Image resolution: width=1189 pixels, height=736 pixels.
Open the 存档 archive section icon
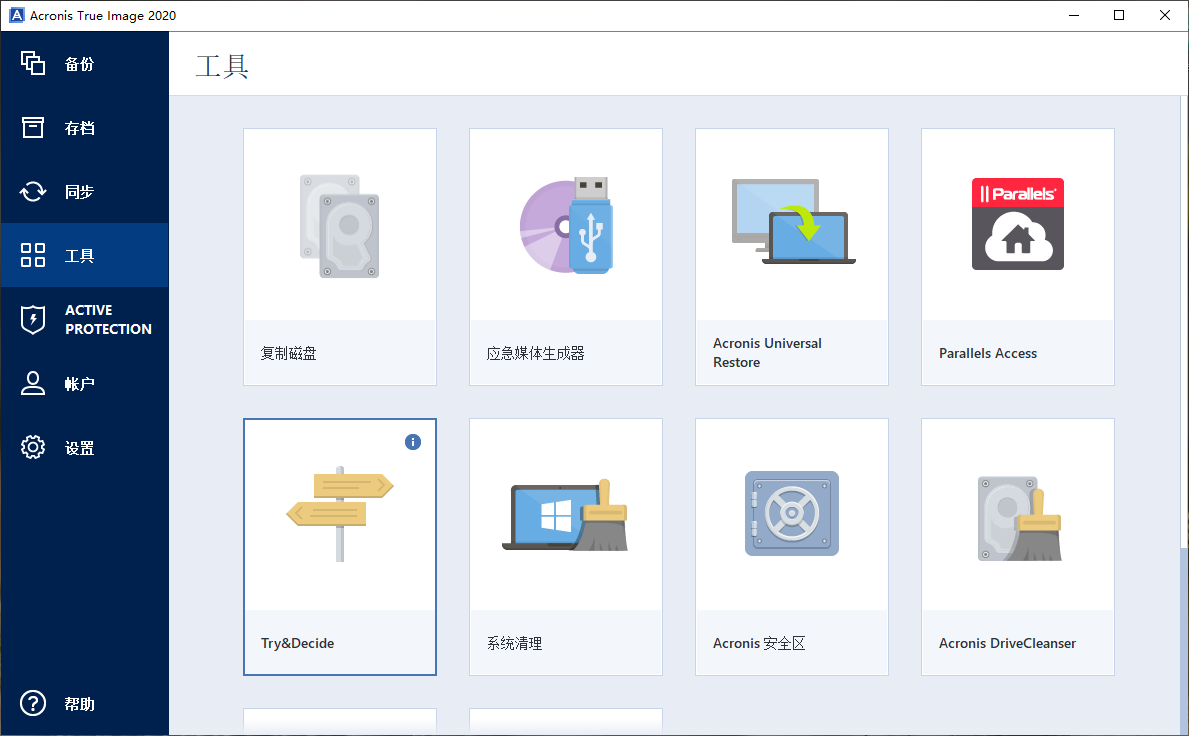33,127
